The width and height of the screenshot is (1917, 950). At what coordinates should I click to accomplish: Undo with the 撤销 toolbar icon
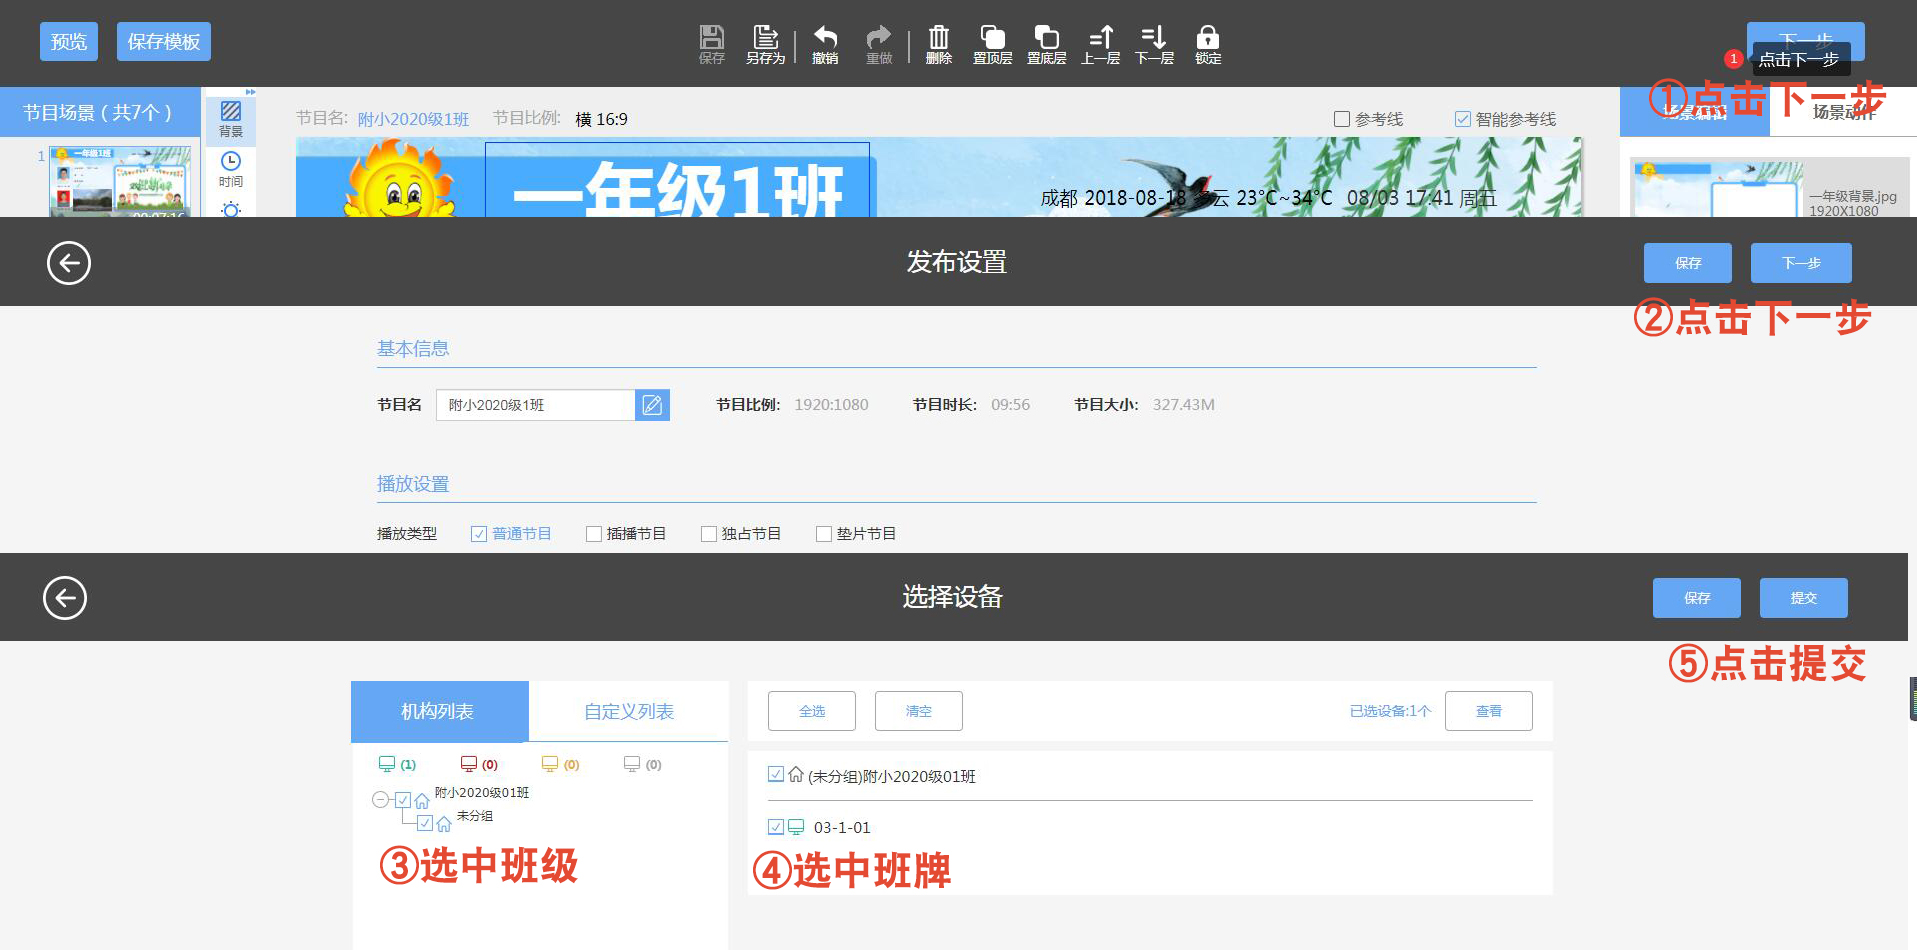tap(825, 44)
